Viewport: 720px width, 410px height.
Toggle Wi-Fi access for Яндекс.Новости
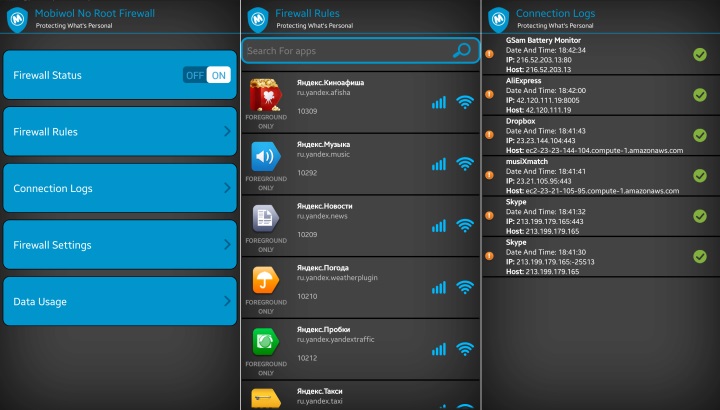tap(465, 226)
